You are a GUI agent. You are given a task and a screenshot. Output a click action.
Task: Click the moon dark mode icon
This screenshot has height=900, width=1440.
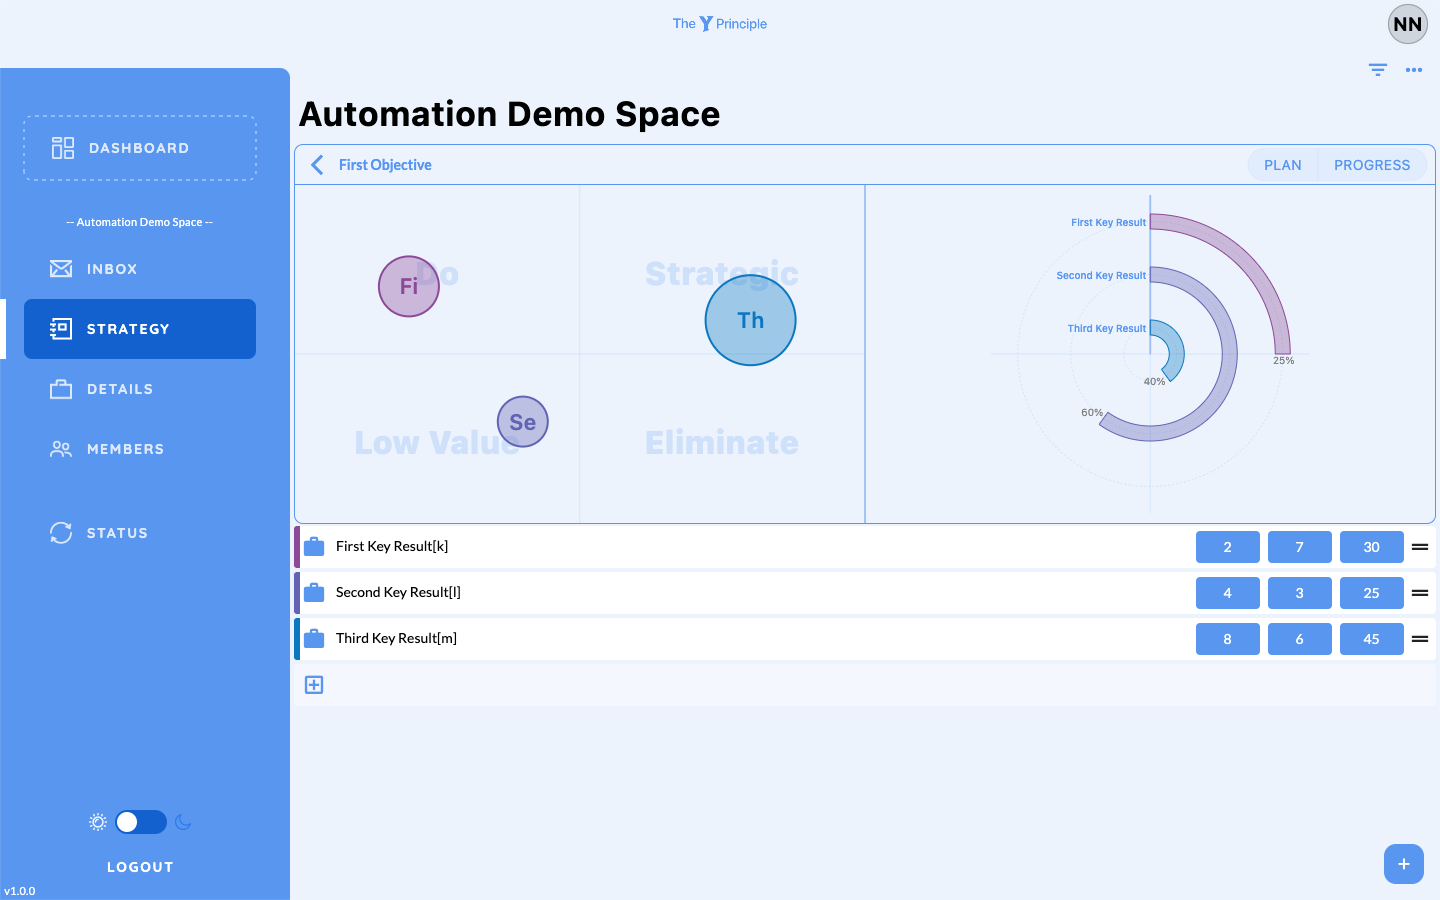tap(183, 822)
